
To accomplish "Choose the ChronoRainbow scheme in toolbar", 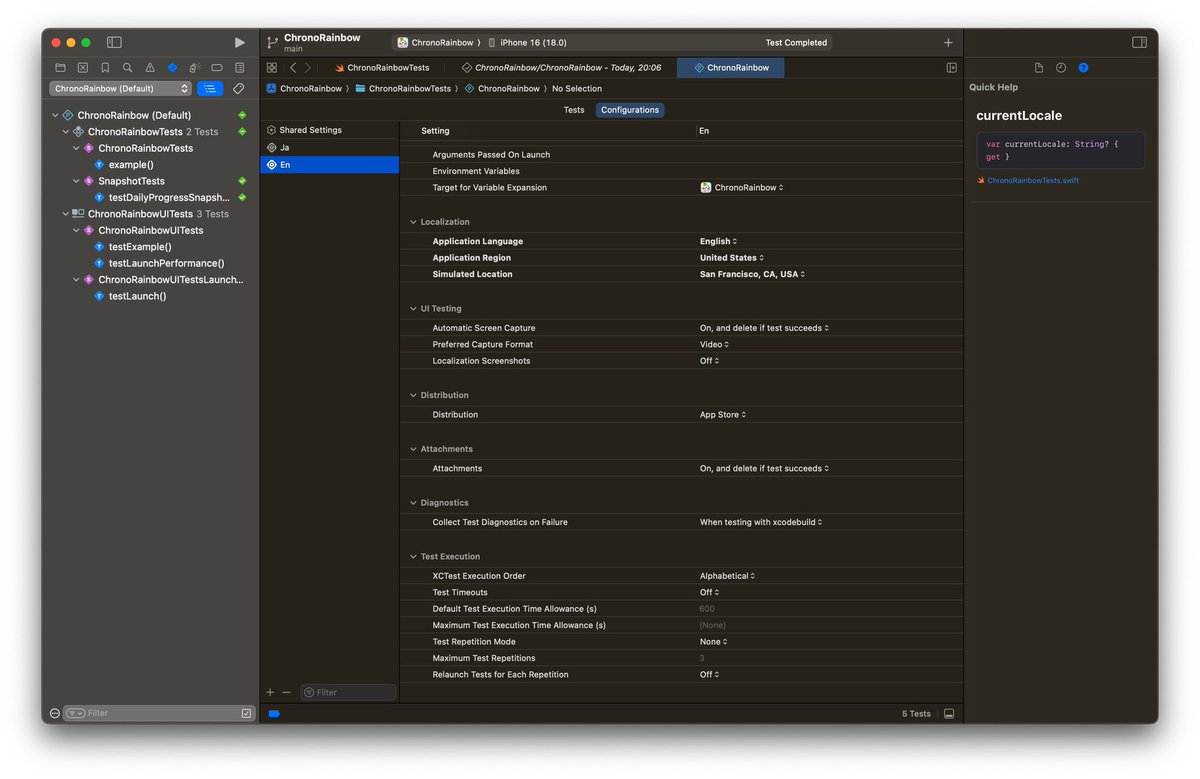I will (x=437, y=43).
